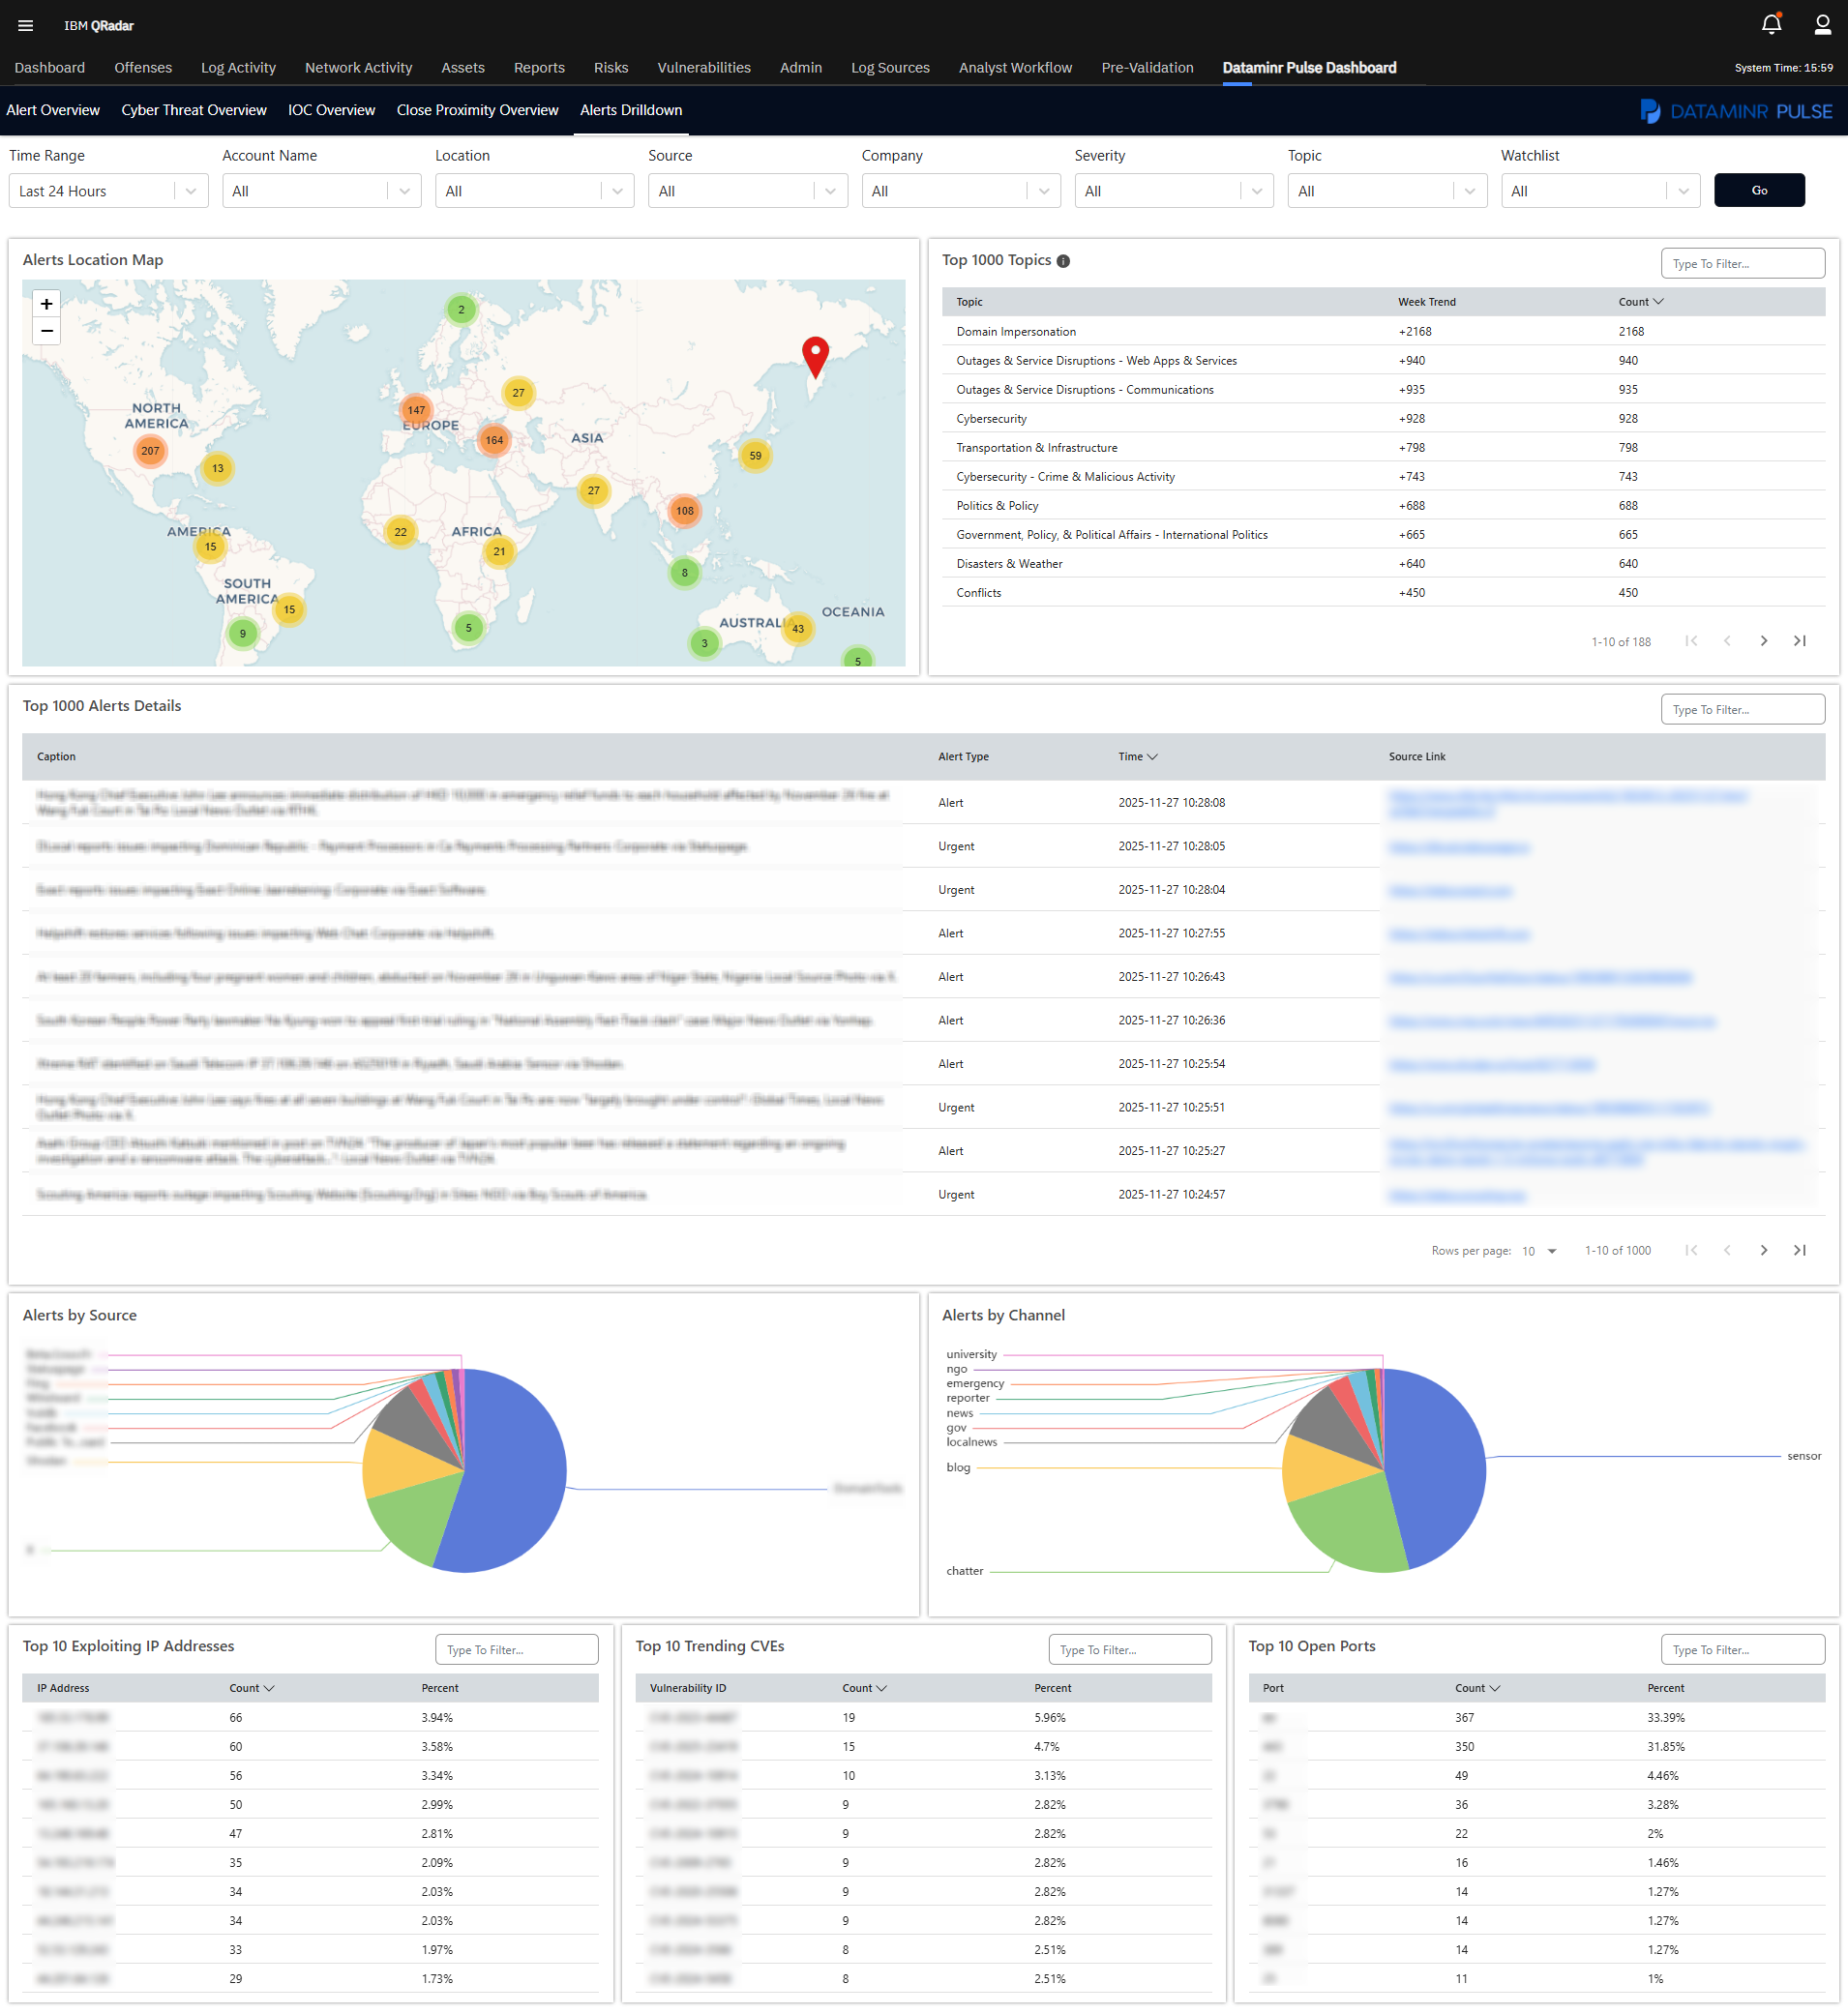Click the 59 cluster near Japan
Viewport: 1848px width, 2014px height.
(x=755, y=456)
